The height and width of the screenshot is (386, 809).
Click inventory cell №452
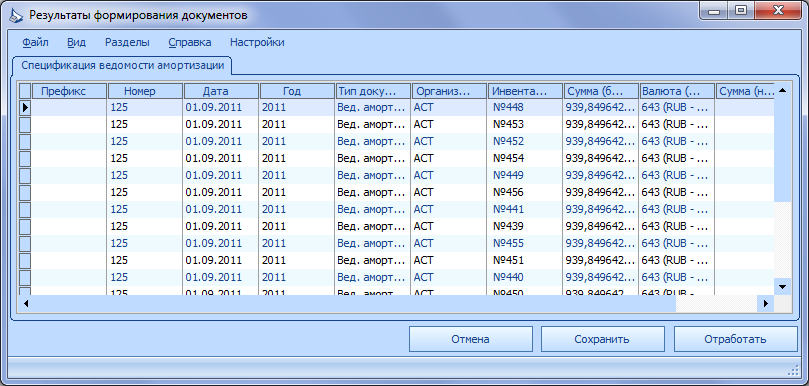(x=525, y=141)
